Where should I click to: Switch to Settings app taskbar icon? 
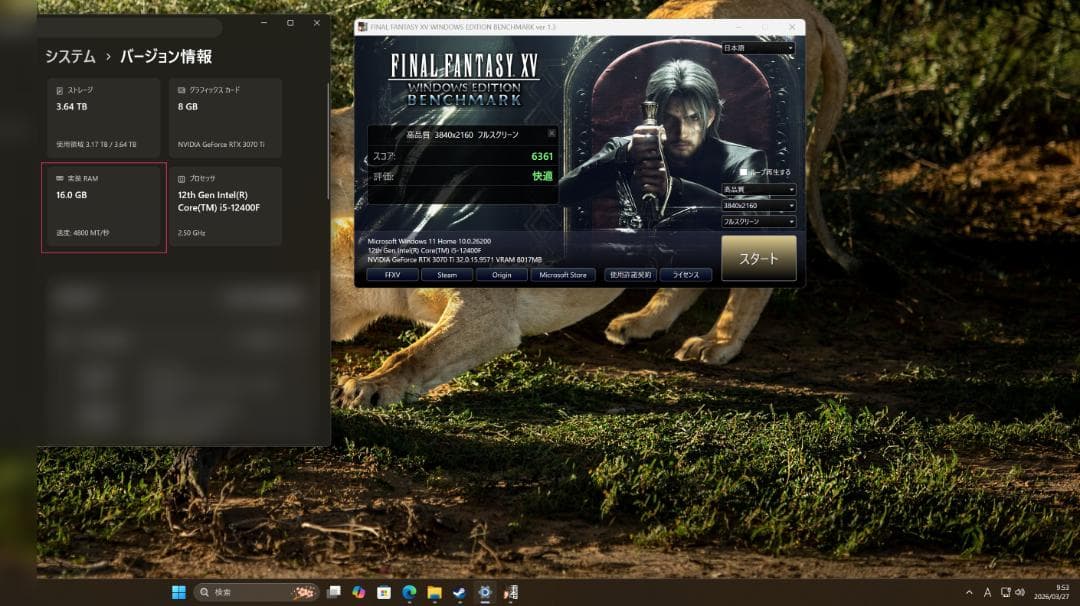485,592
